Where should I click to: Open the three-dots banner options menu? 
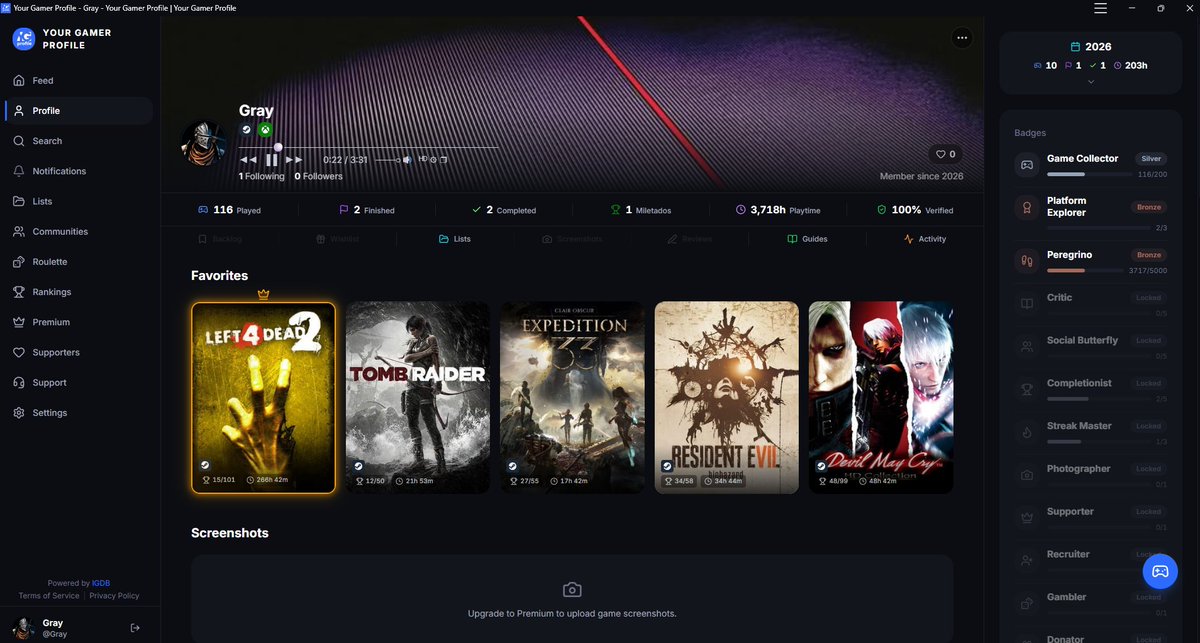(962, 38)
